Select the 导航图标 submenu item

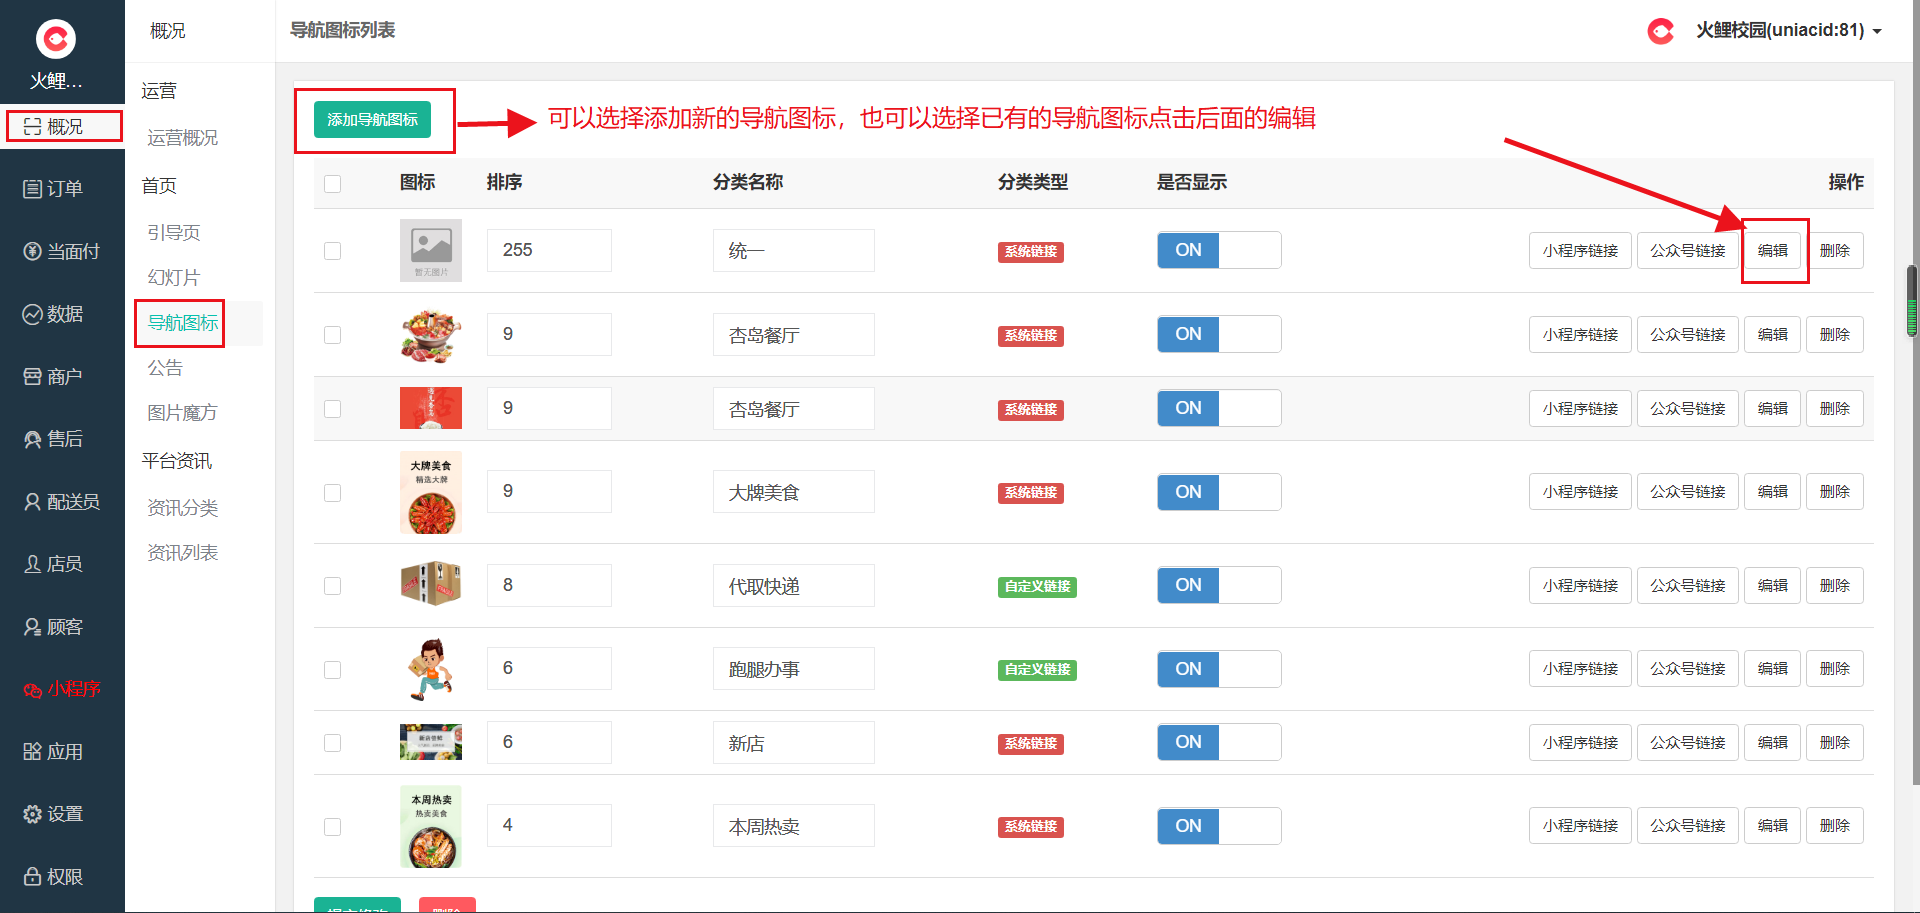click(x=182, y=323)
